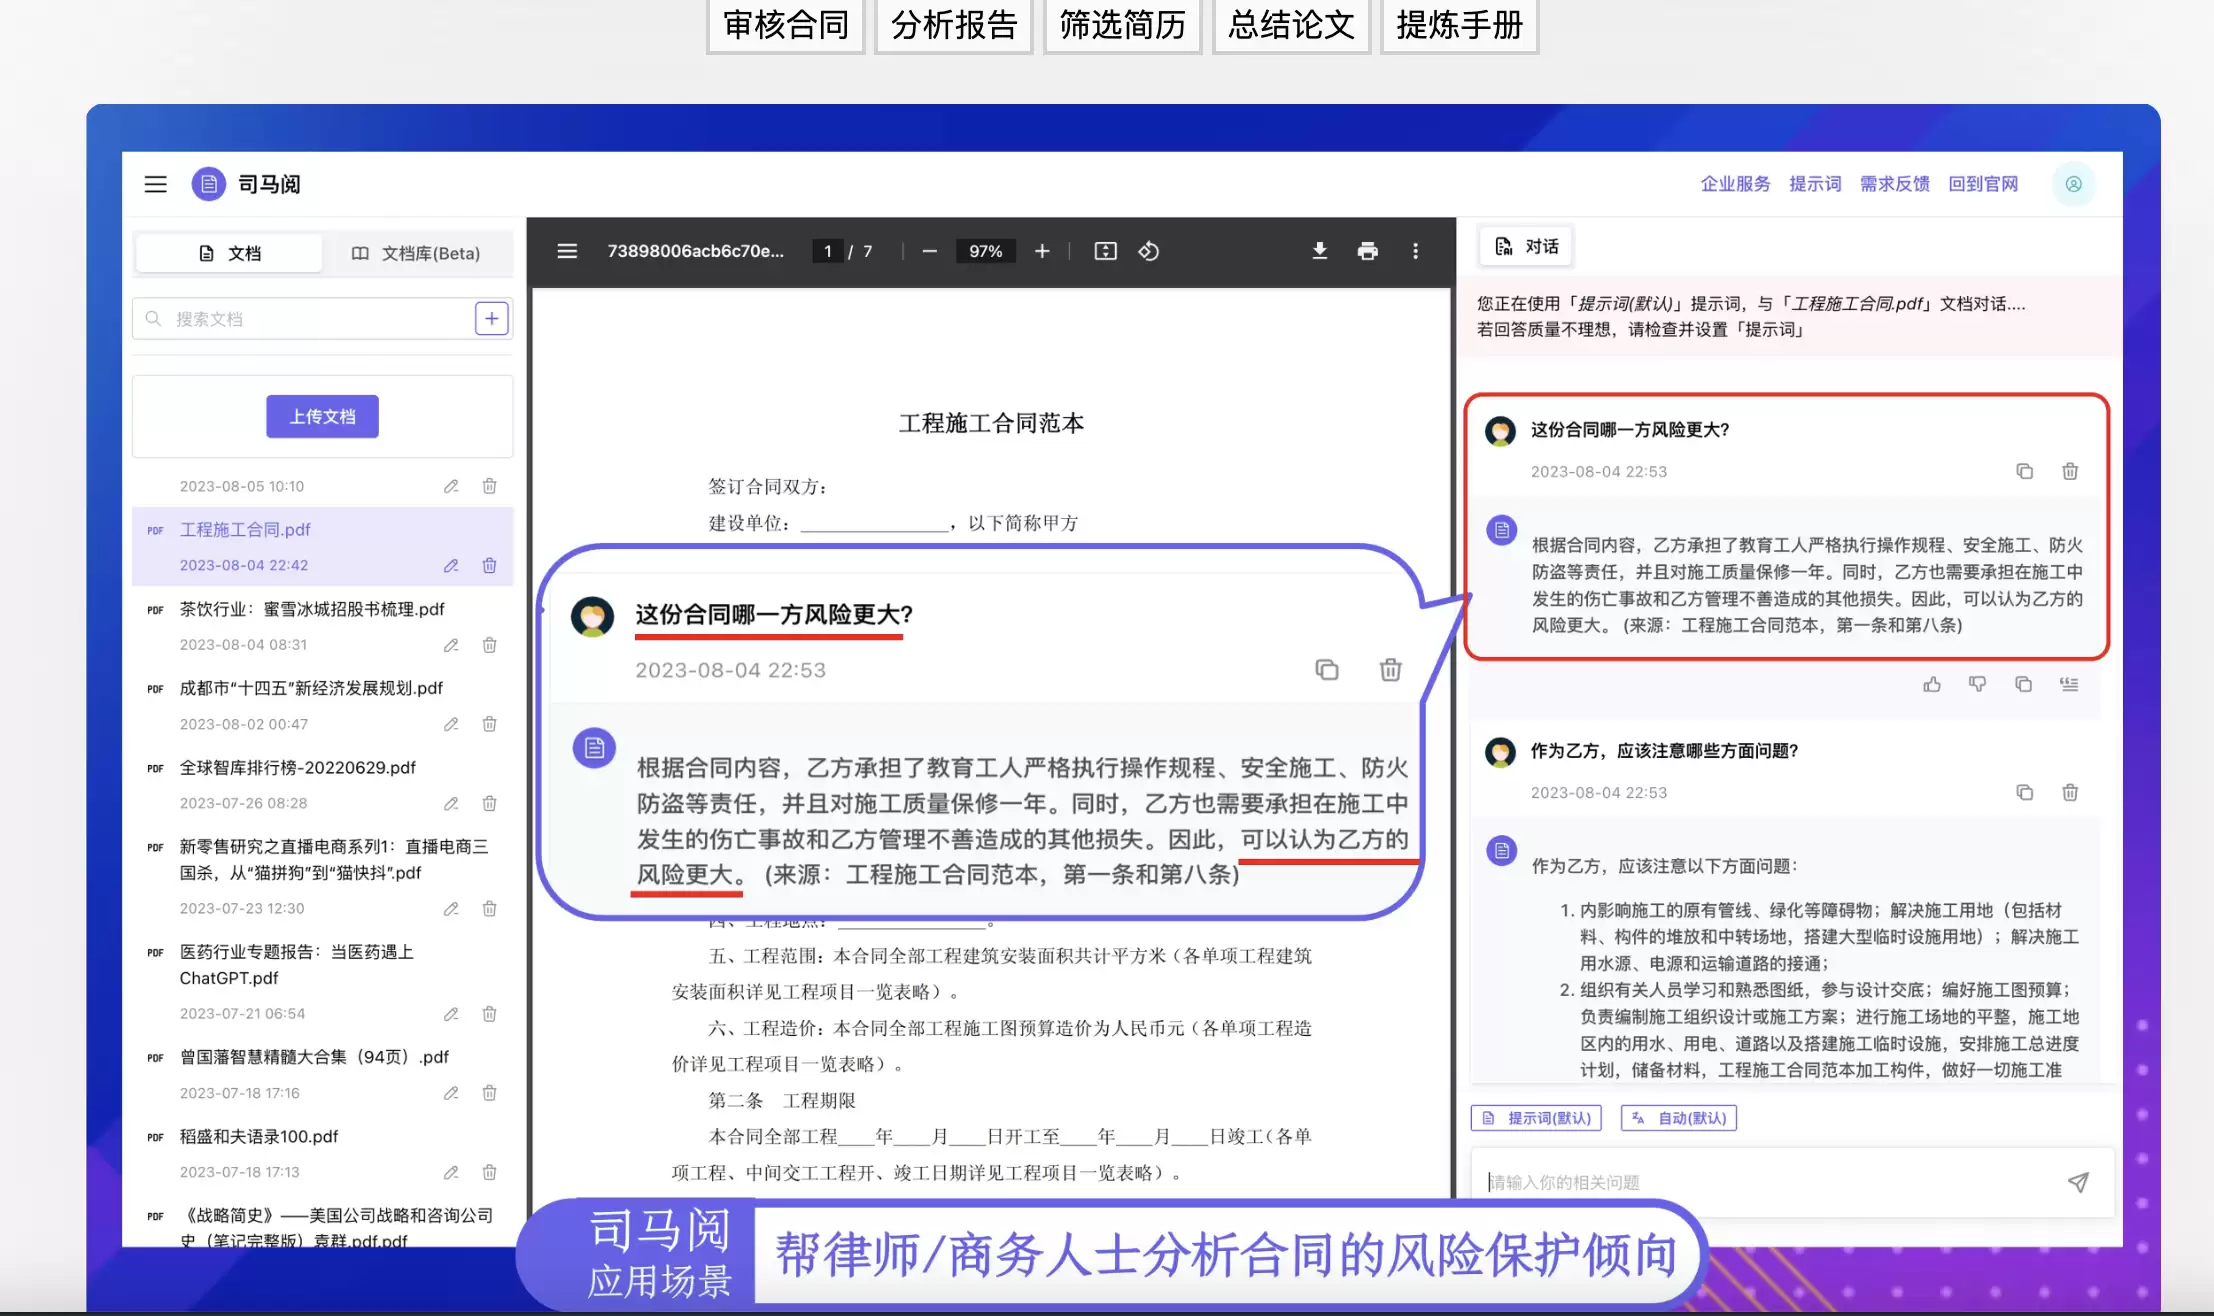Open the user avatar profile icon
Viewport: 2214px width, 1316px height.
(2073, 184)
